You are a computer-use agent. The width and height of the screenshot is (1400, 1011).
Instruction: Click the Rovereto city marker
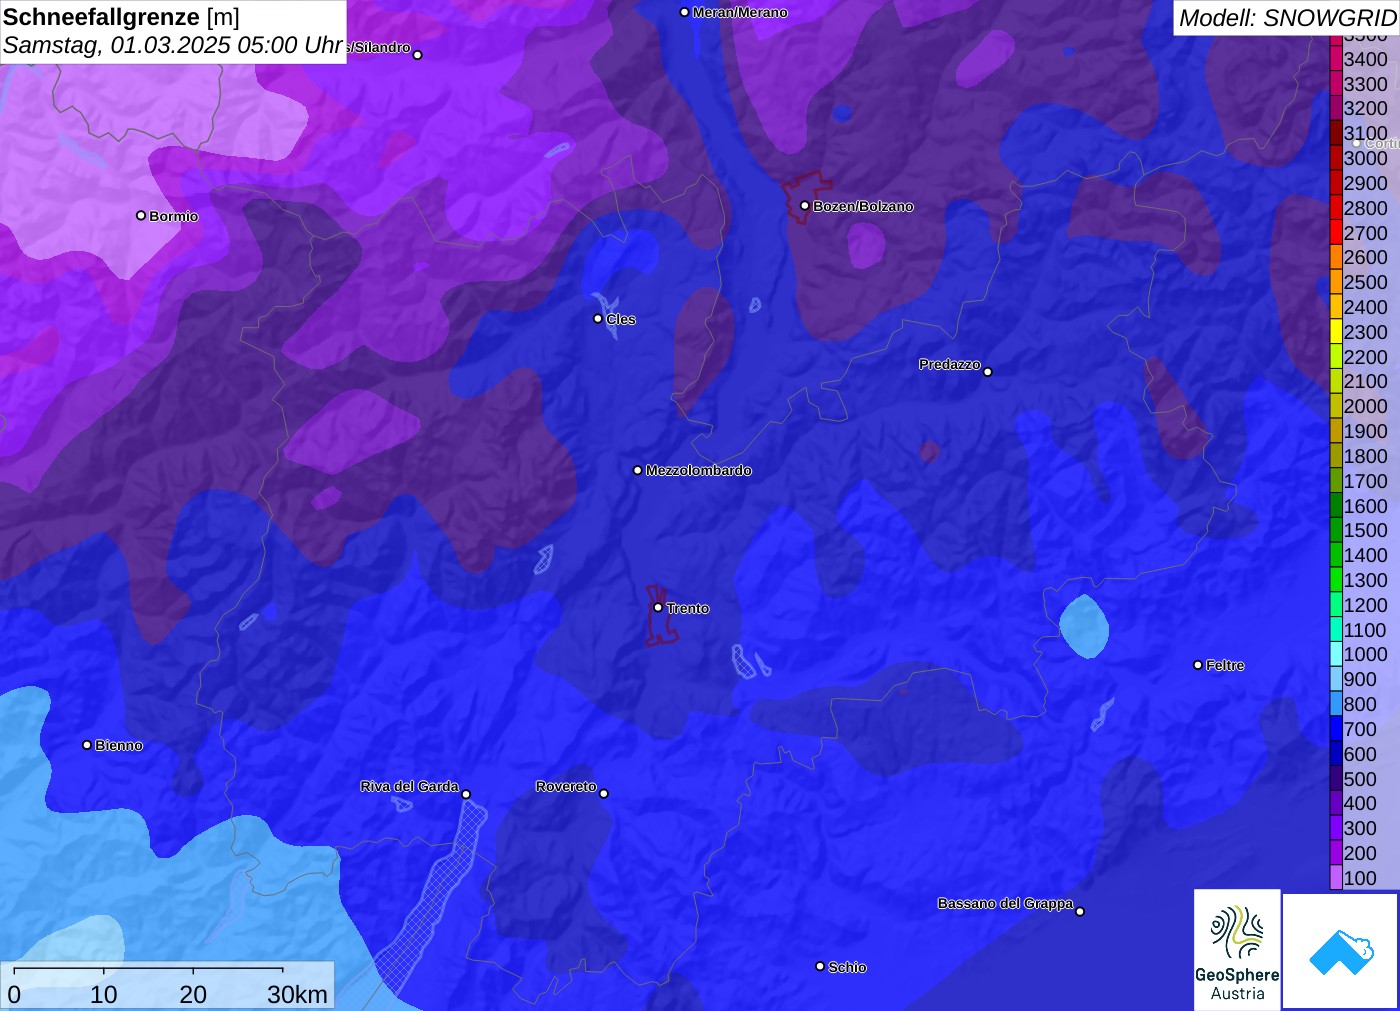tap(604, 794)
